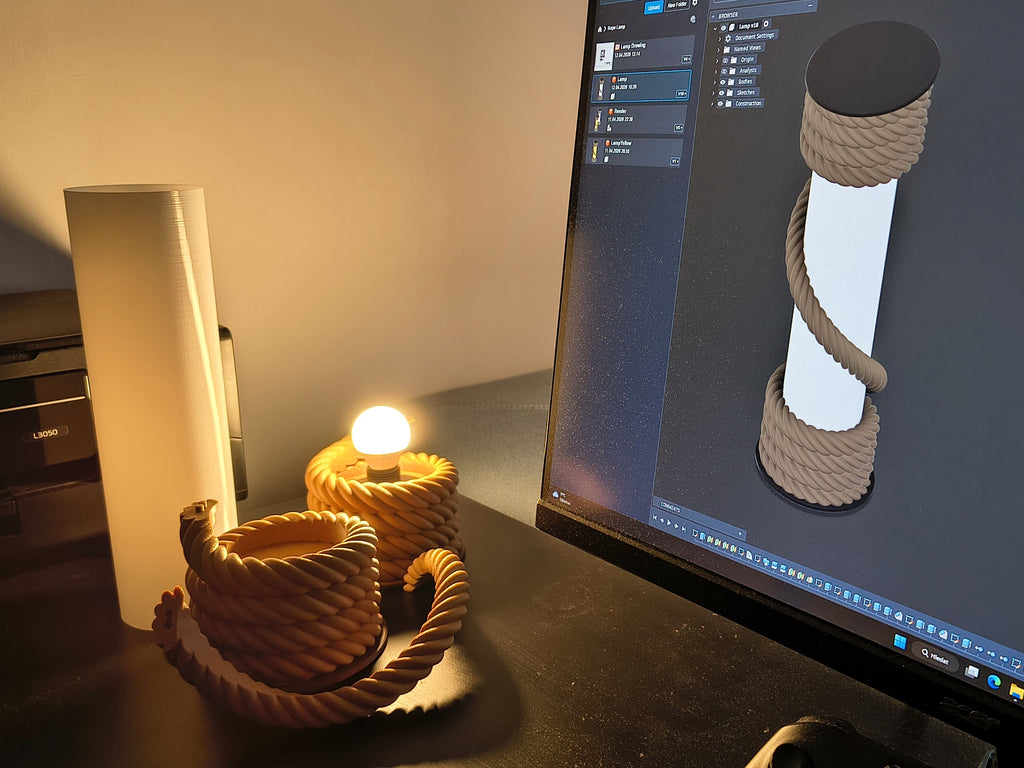The image size is (1024, 768).
Task: Select Named Views in browser tree
Action: click(x=747, y=48)
